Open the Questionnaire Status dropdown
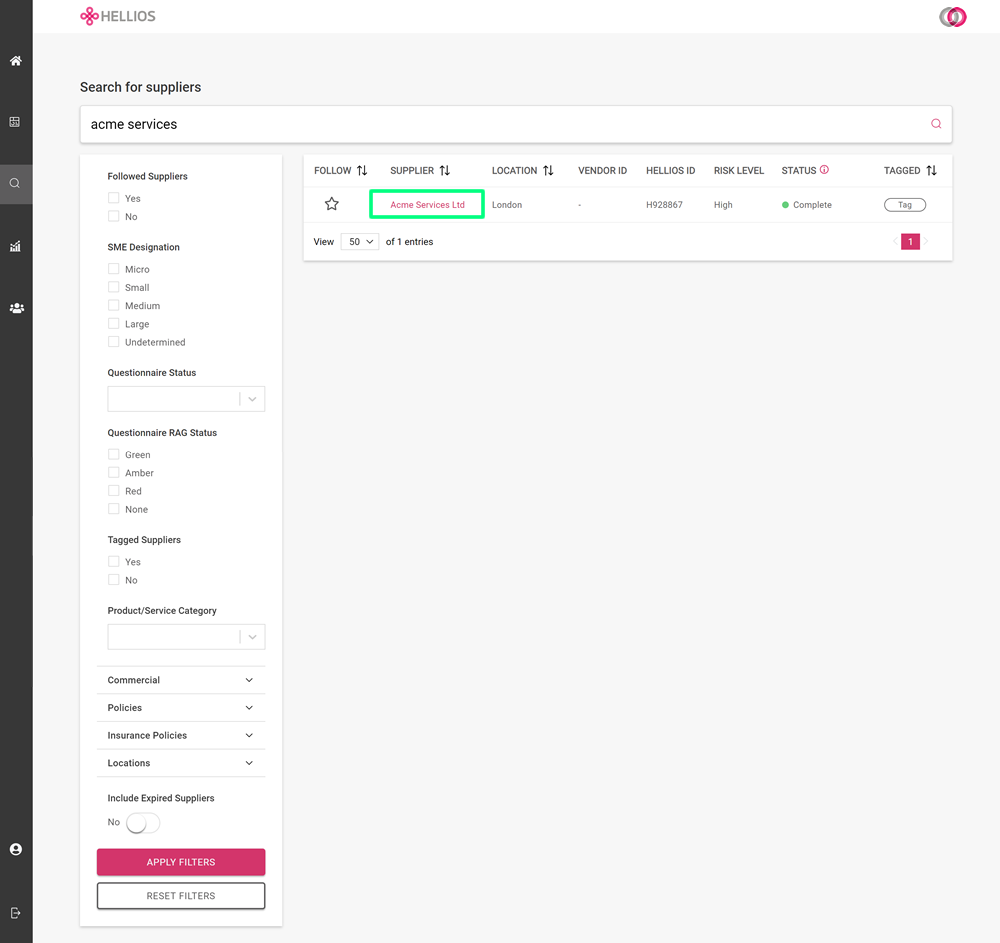The image size is (1000, 943). 186,398
